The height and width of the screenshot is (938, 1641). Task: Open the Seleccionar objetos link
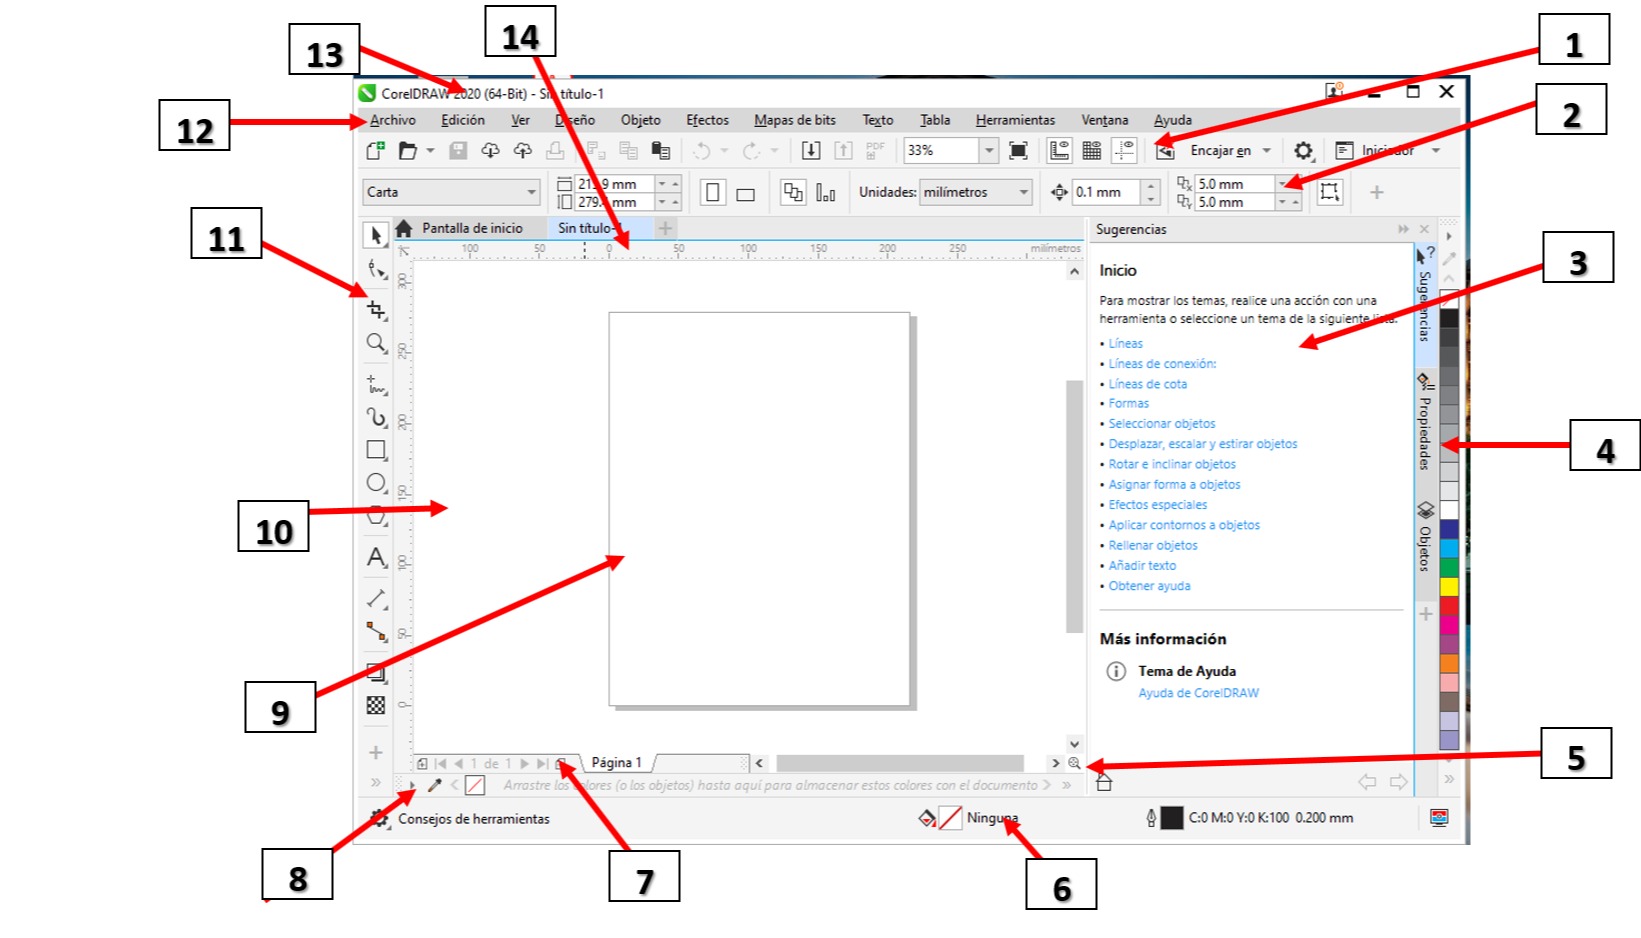point(1162,424)
